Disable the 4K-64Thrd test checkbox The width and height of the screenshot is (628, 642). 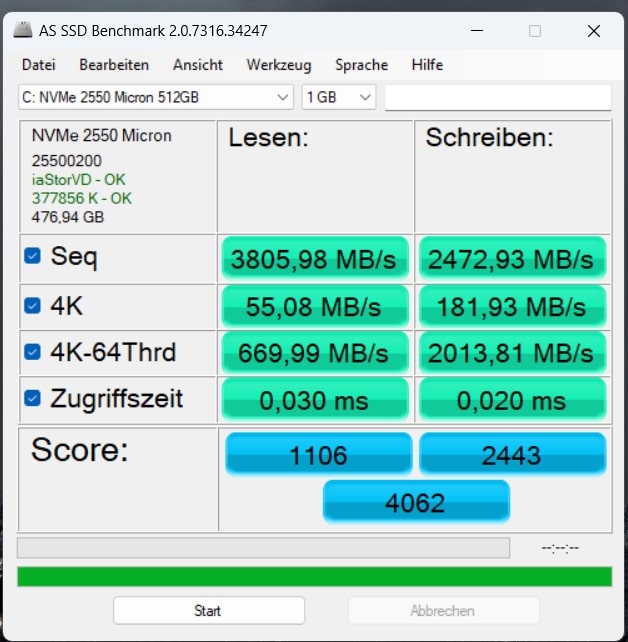32,352
